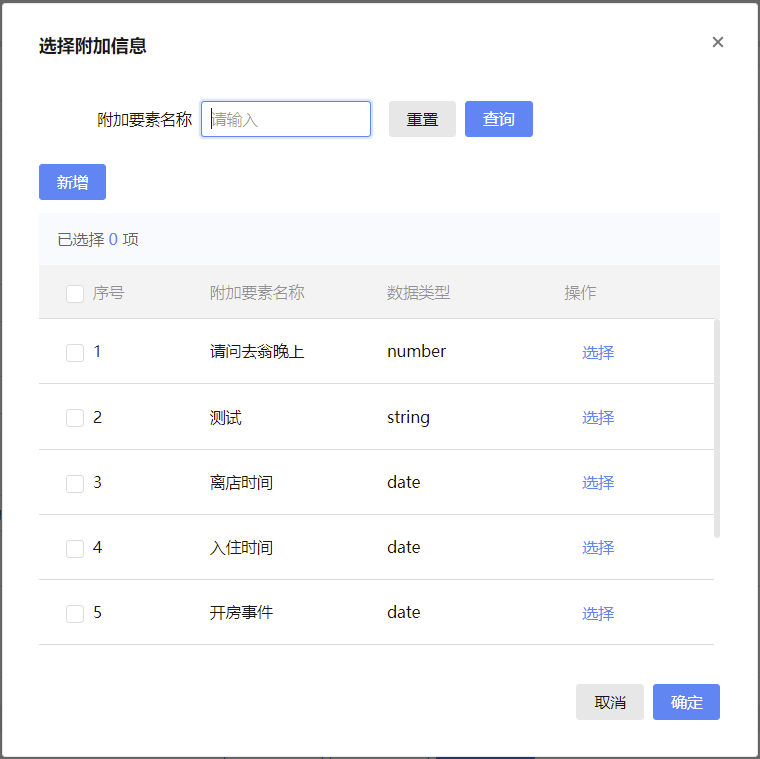The image size is (760, 759).
Task: Click the table's vertical scrollbar
Action: point(717,428)
